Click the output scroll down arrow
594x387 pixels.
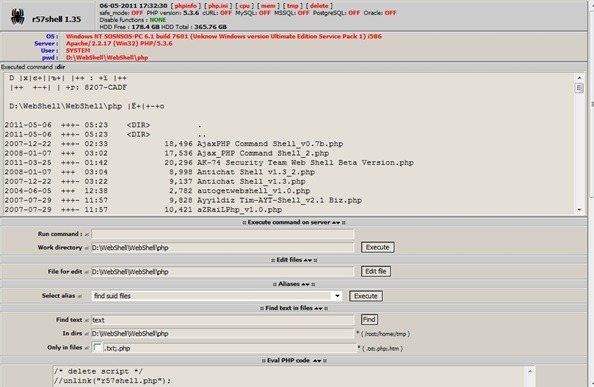point(579,210)
